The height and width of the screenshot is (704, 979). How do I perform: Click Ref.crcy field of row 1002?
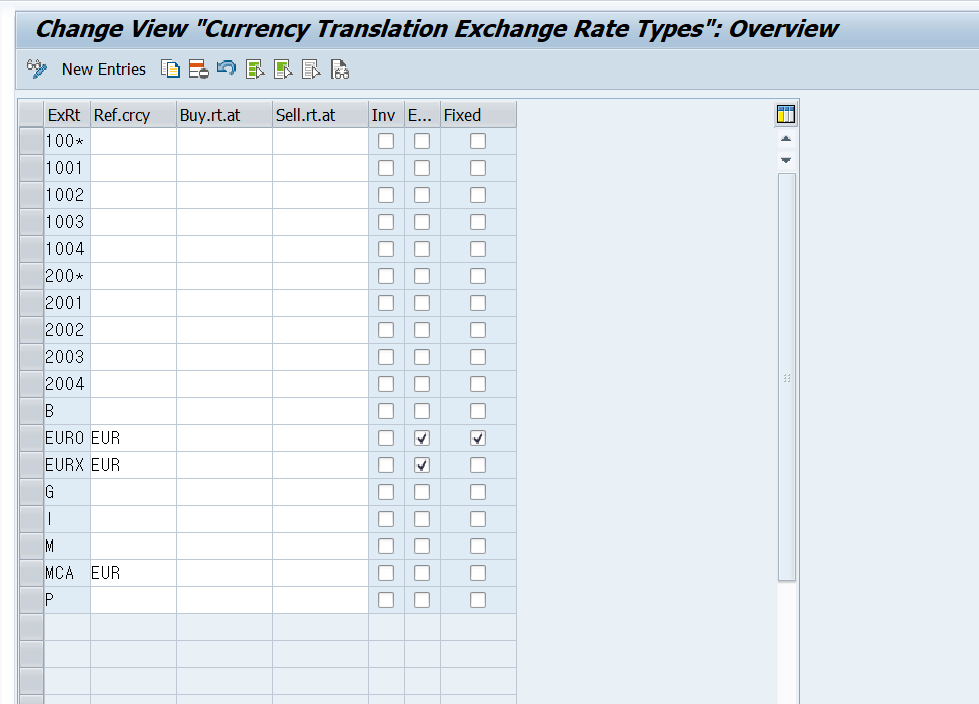point(134,195)
